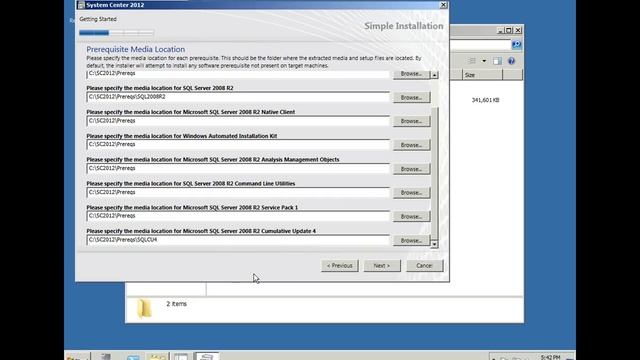Screen dimensions: 640x360
Task: Edit the Analysis Management Objects path field
Action: click(238, 169)
